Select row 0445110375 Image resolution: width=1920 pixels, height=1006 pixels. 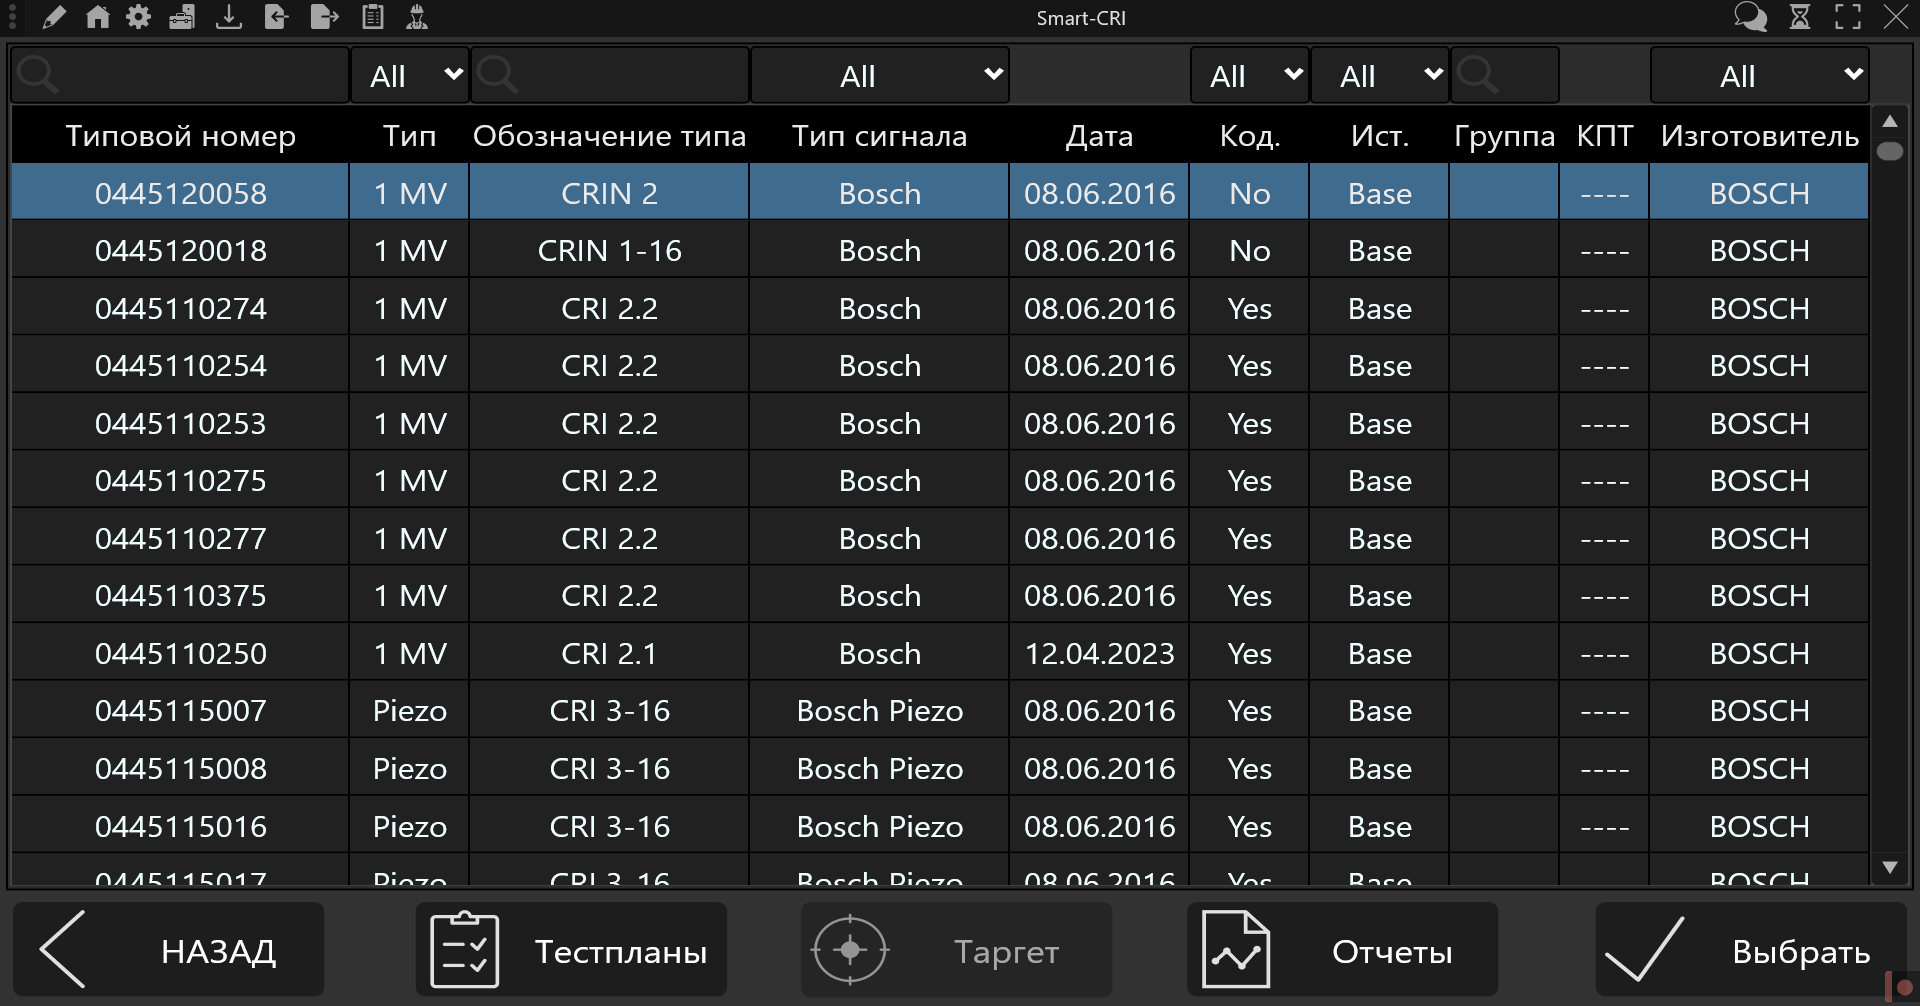point(940,595)
